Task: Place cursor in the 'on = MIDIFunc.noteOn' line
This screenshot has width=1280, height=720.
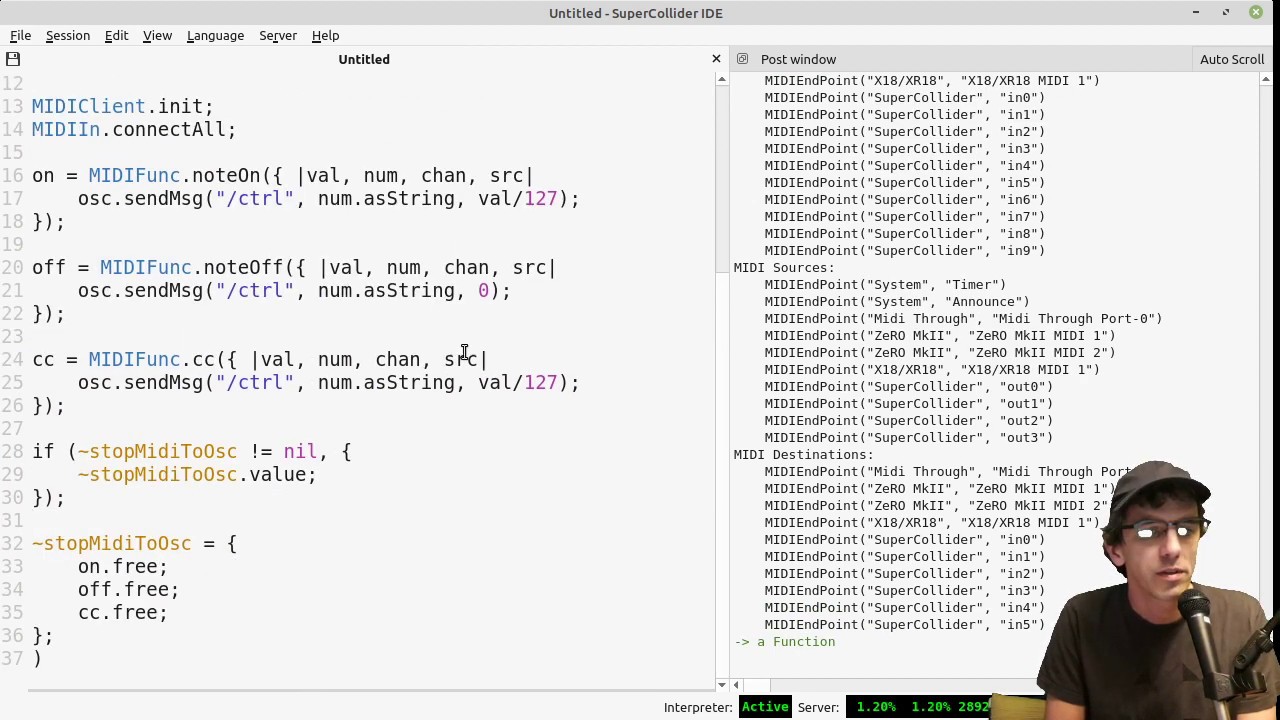Action: tap(283, 175)
